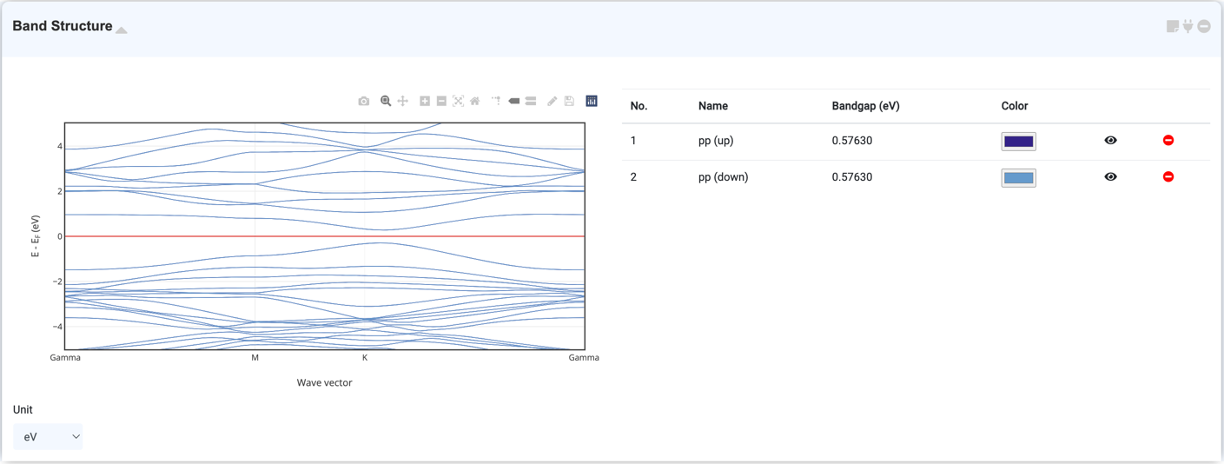
Task: Select the Zoom magnifier tool
Action: 386,101
